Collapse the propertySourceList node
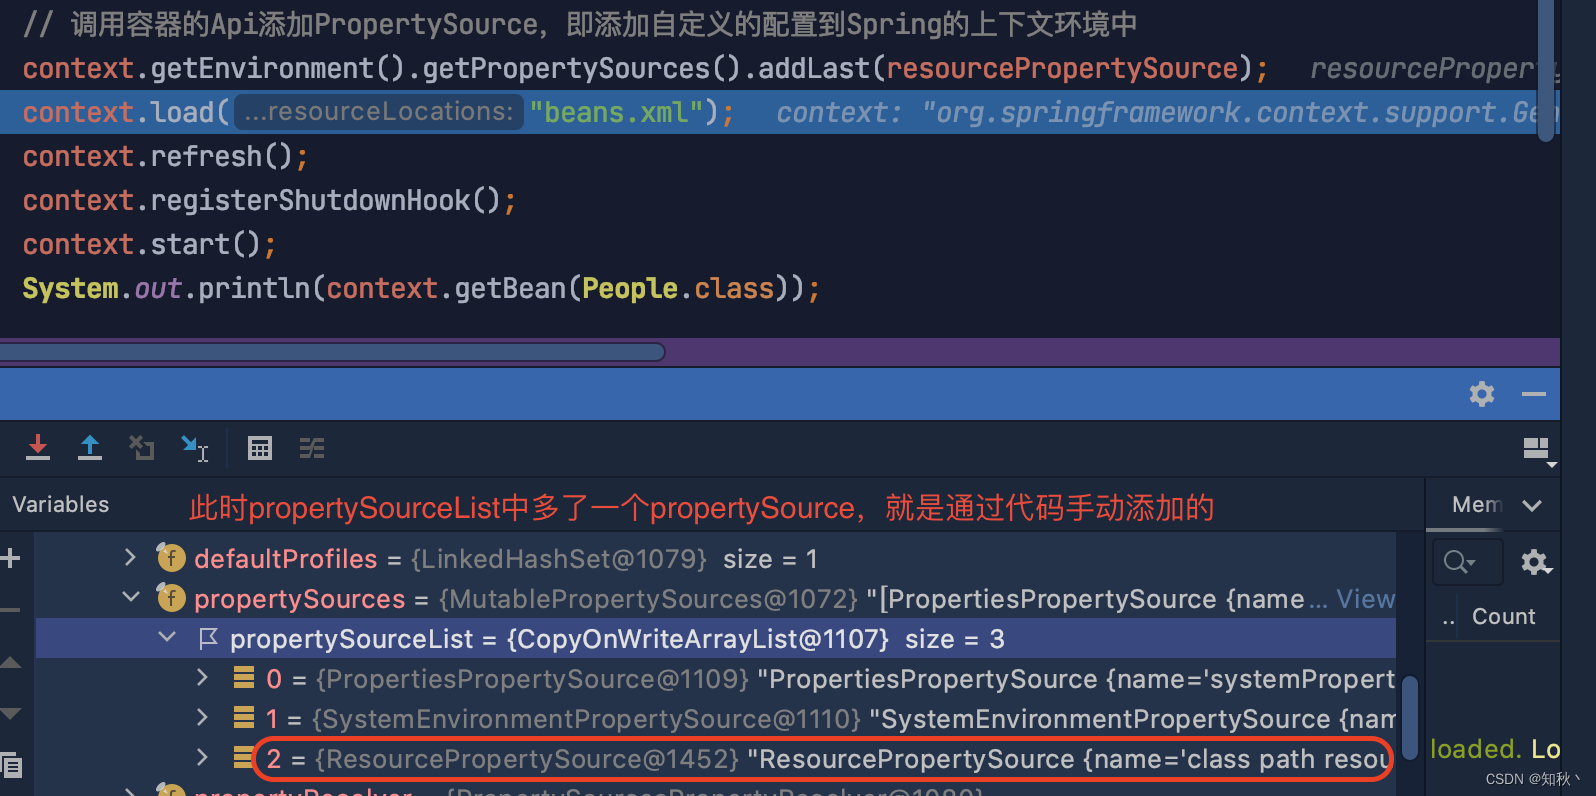This screenshot has width=1596, height=796. click(167, 637)
